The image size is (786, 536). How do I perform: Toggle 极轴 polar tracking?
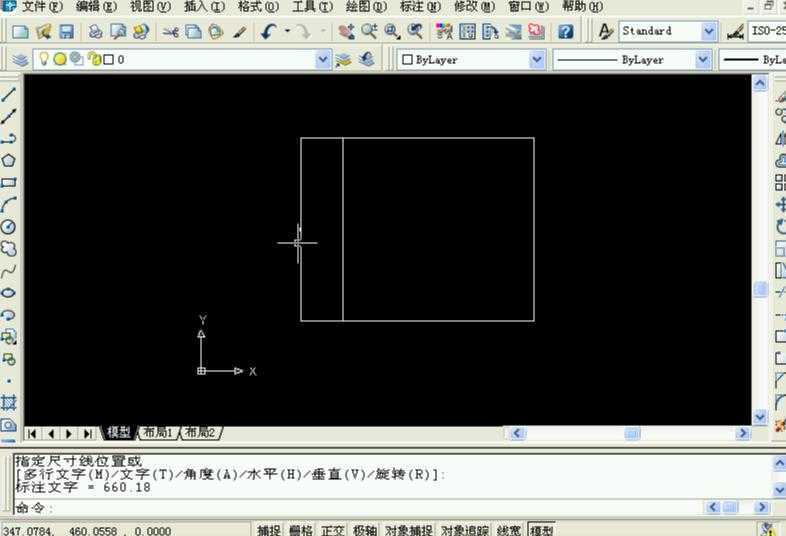(364, 530)
